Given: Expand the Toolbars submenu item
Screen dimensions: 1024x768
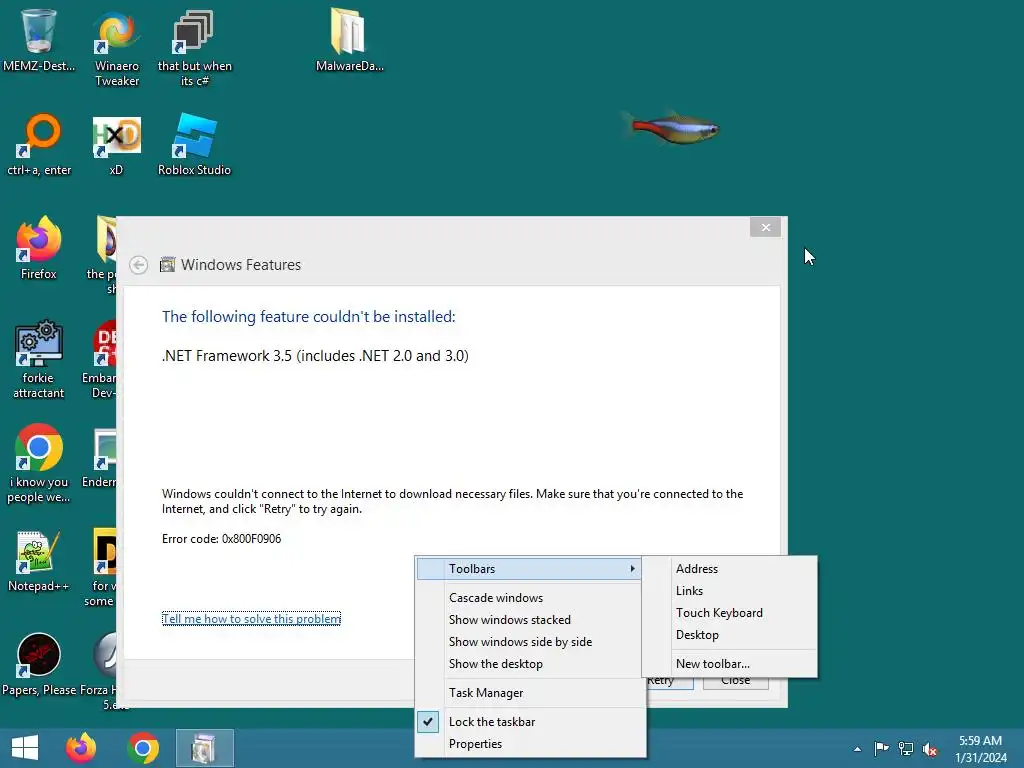Looking at the screenshot, I should 528,569.
